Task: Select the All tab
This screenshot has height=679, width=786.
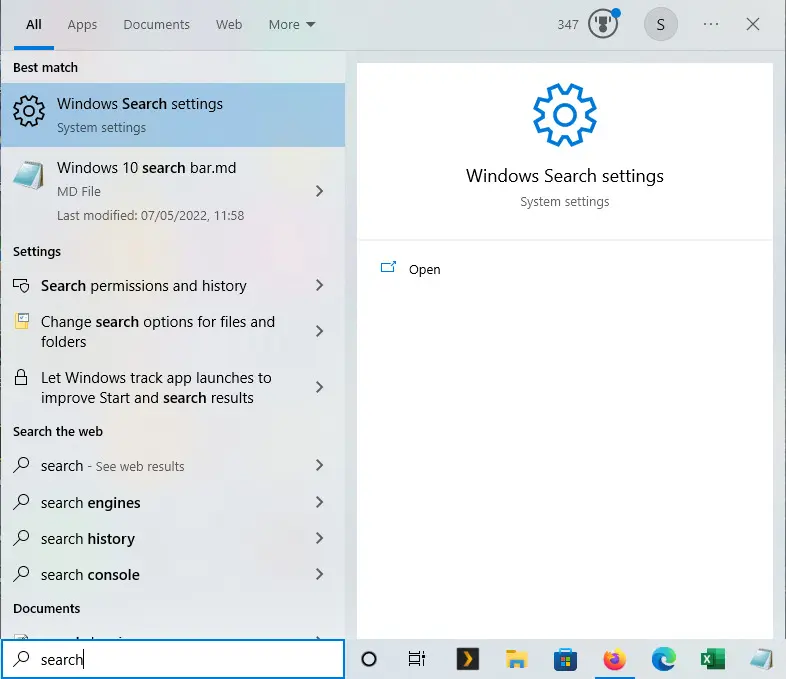Action: point(34,25)
